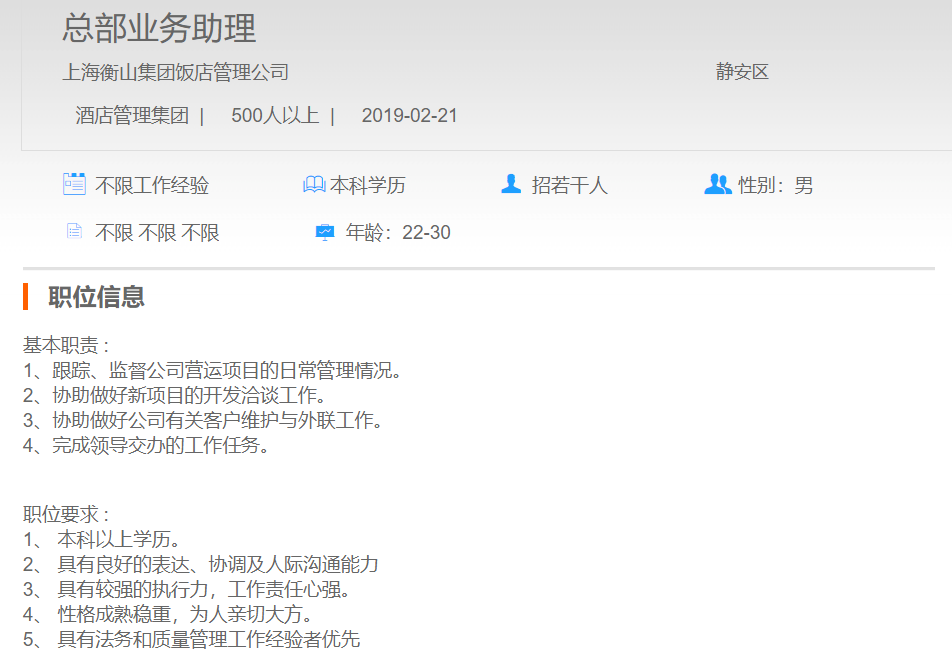Click the open book icon beside 本科学历
Viewport: 952px width, 662px height.
[x=314, y=185]
